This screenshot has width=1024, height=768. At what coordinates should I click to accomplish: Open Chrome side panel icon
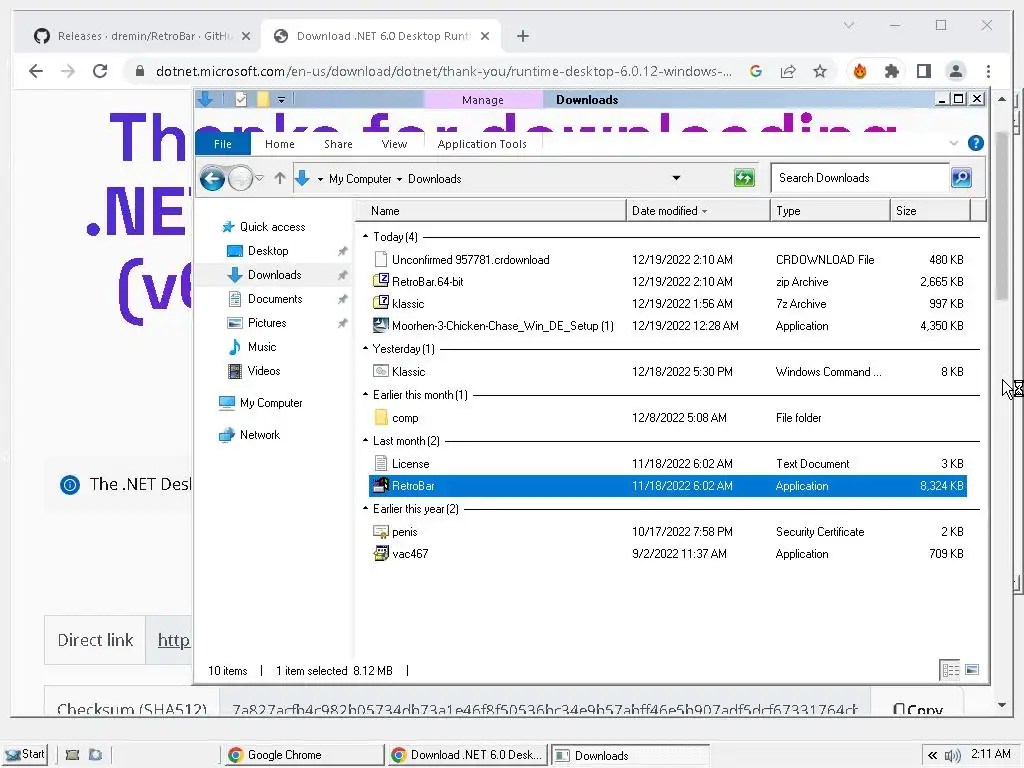coord(923,71)
